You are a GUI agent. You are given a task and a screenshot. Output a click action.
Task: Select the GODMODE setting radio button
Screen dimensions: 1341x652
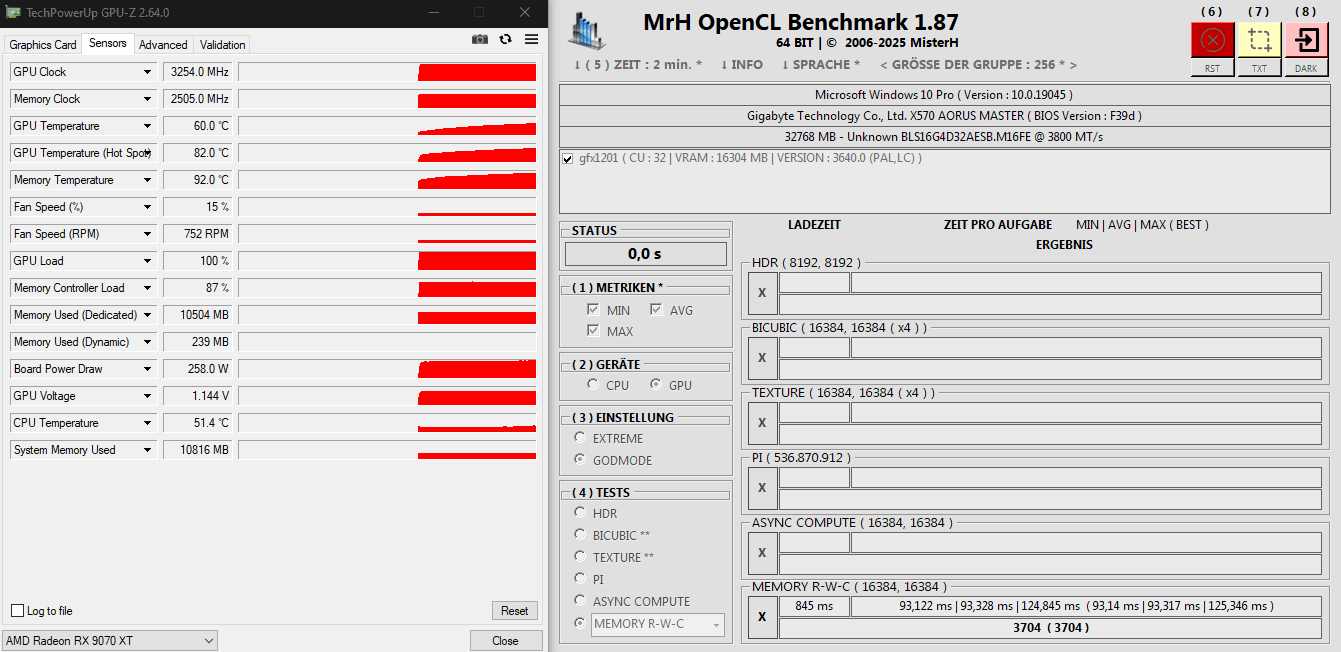pyautogui.click(x=580, y=459)
